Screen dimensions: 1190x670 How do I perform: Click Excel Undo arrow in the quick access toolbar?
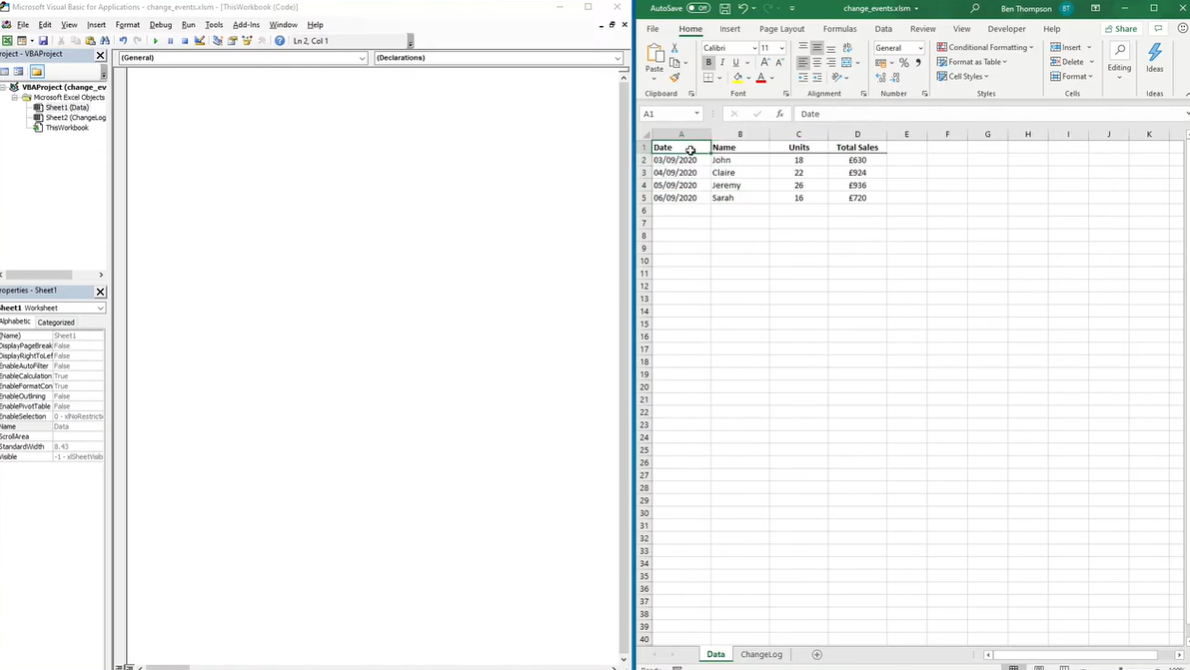[x=743, y=8]
